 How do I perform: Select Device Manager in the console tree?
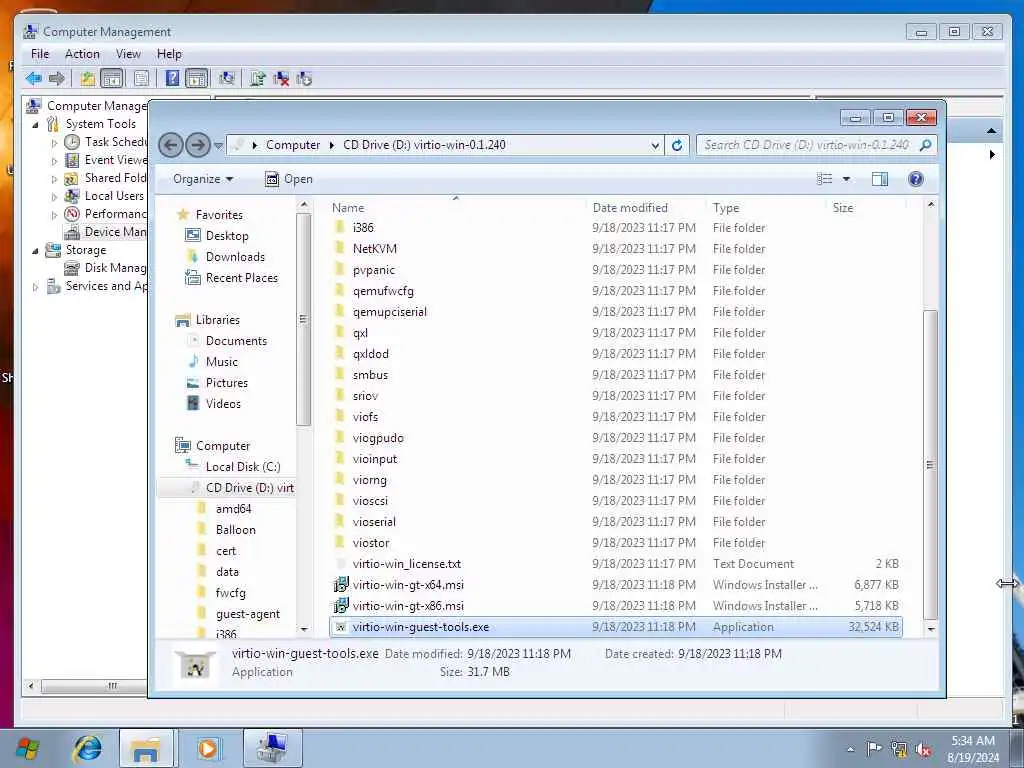(x=105, y=232)
